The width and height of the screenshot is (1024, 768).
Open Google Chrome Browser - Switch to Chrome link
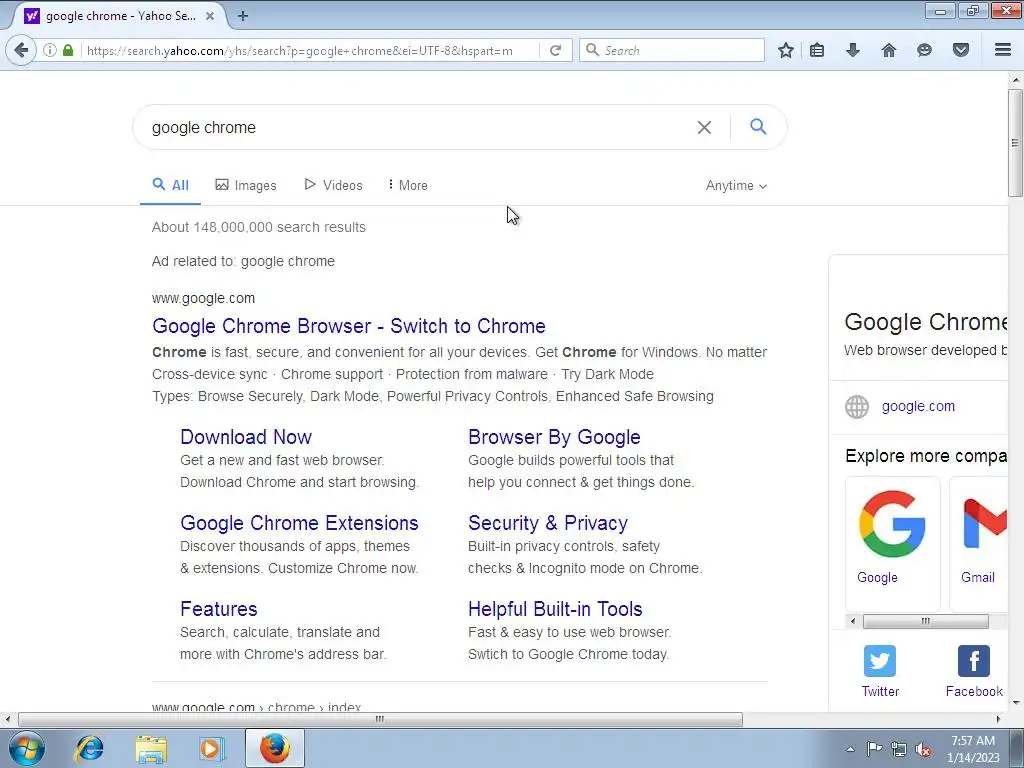point(349,326)
